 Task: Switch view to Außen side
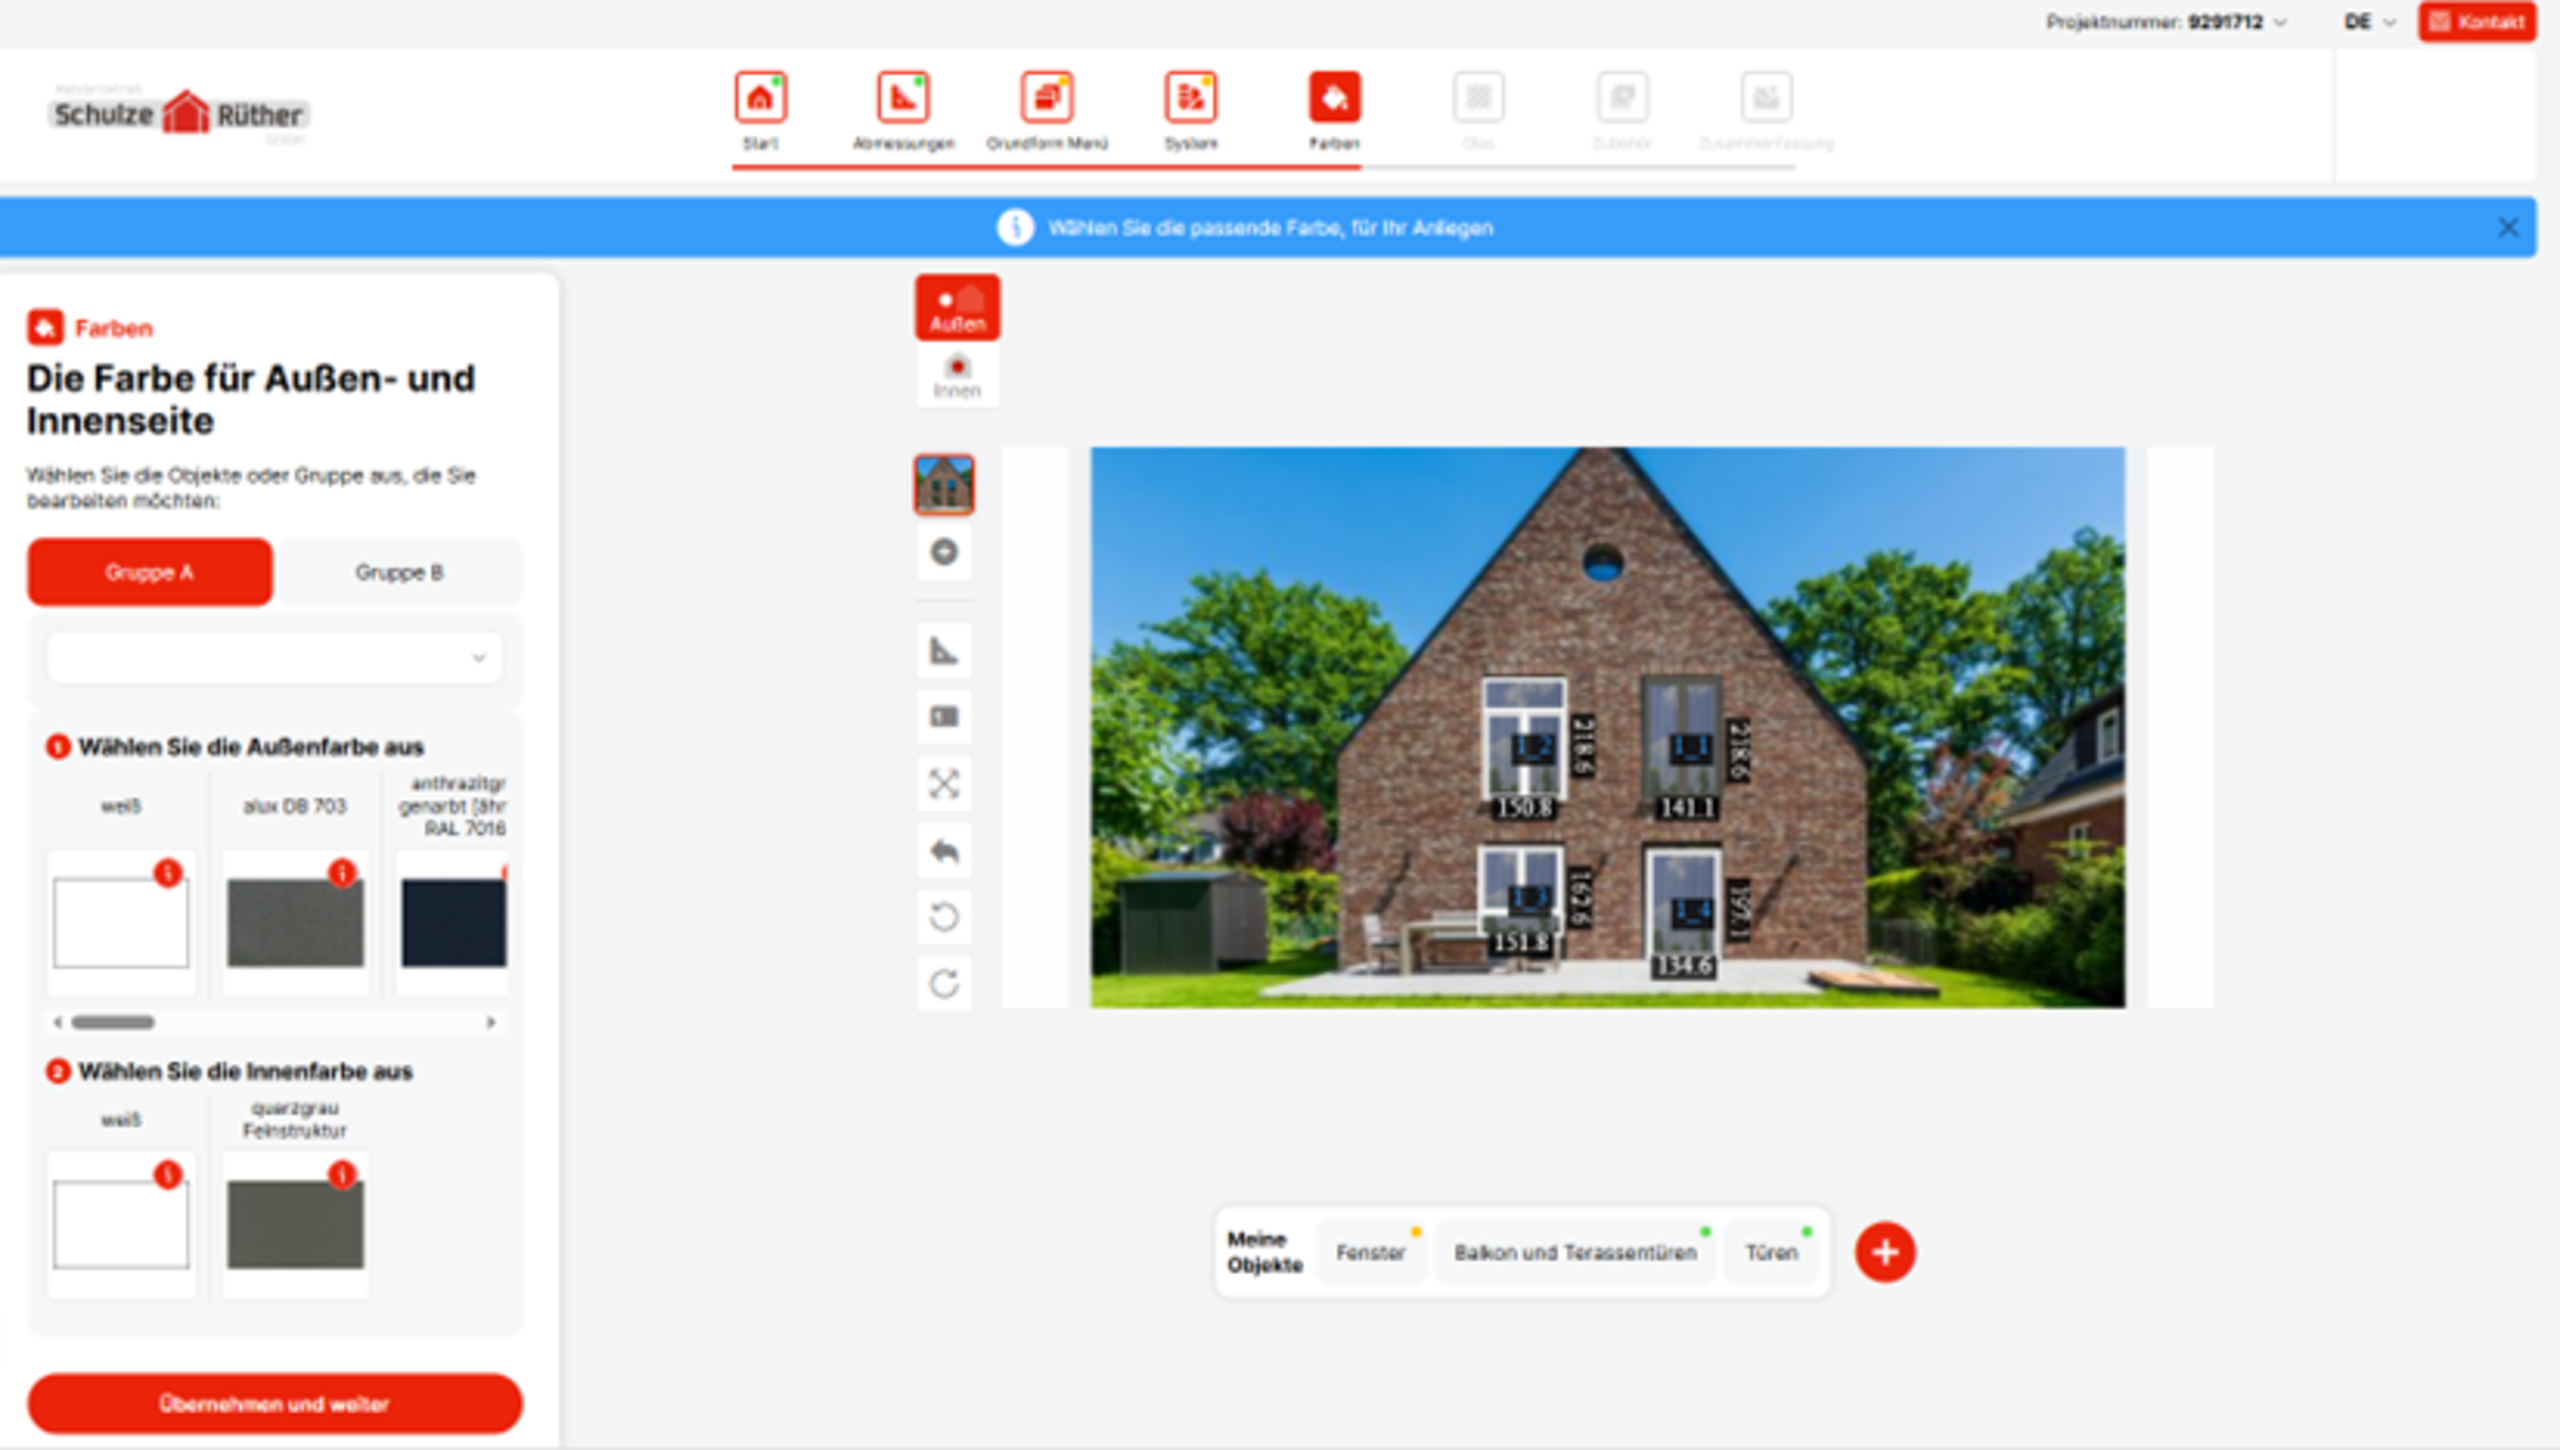(x=957, y=308)
